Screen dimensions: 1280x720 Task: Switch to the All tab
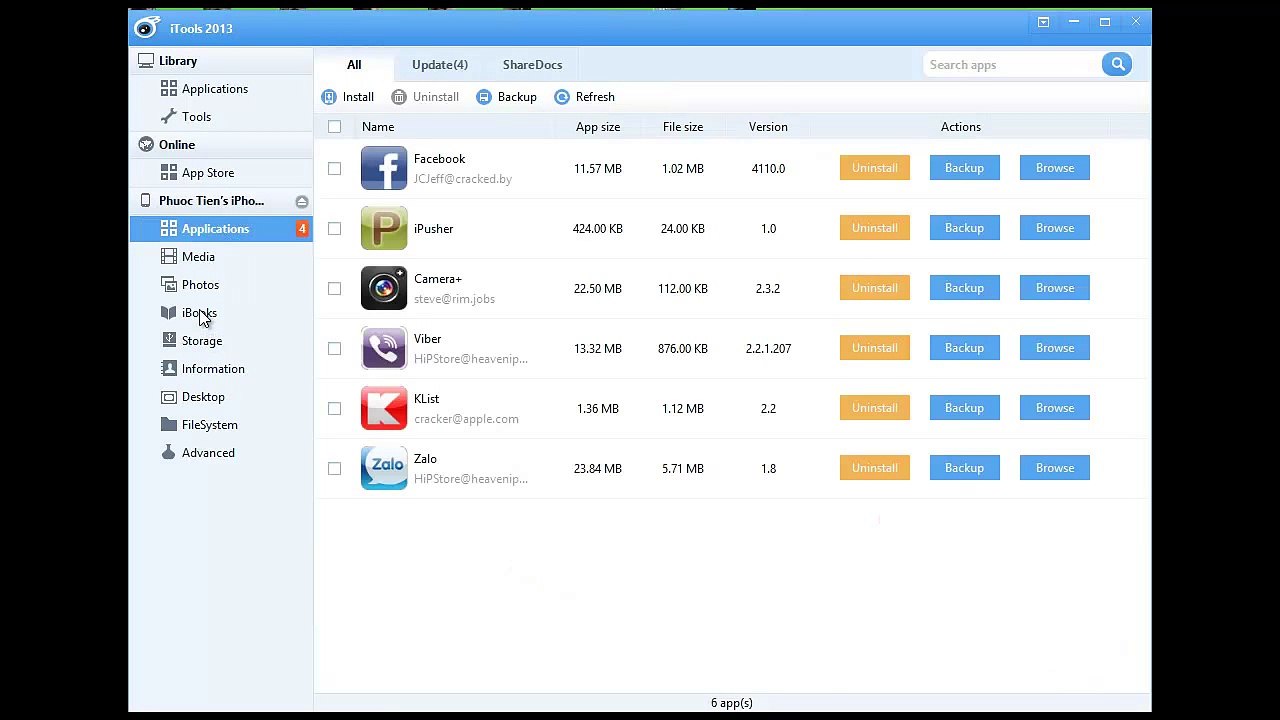[x=354, y=65]
